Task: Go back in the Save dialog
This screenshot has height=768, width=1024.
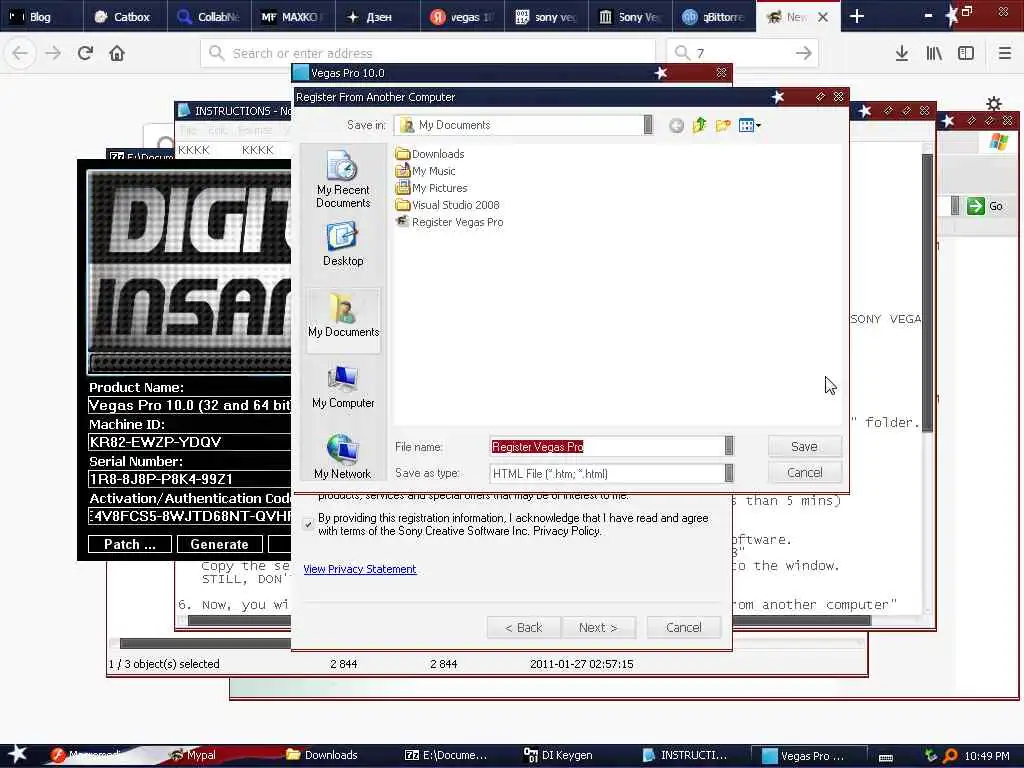Action: 677,125
